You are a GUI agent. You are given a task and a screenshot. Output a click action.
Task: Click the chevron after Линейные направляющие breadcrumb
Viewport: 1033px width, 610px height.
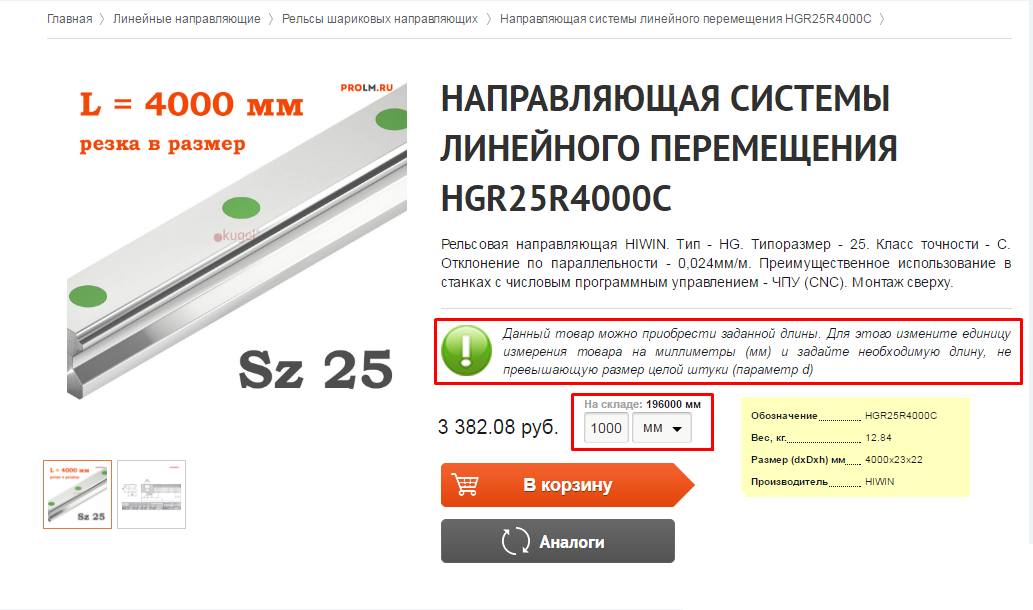tap(271, 19)
